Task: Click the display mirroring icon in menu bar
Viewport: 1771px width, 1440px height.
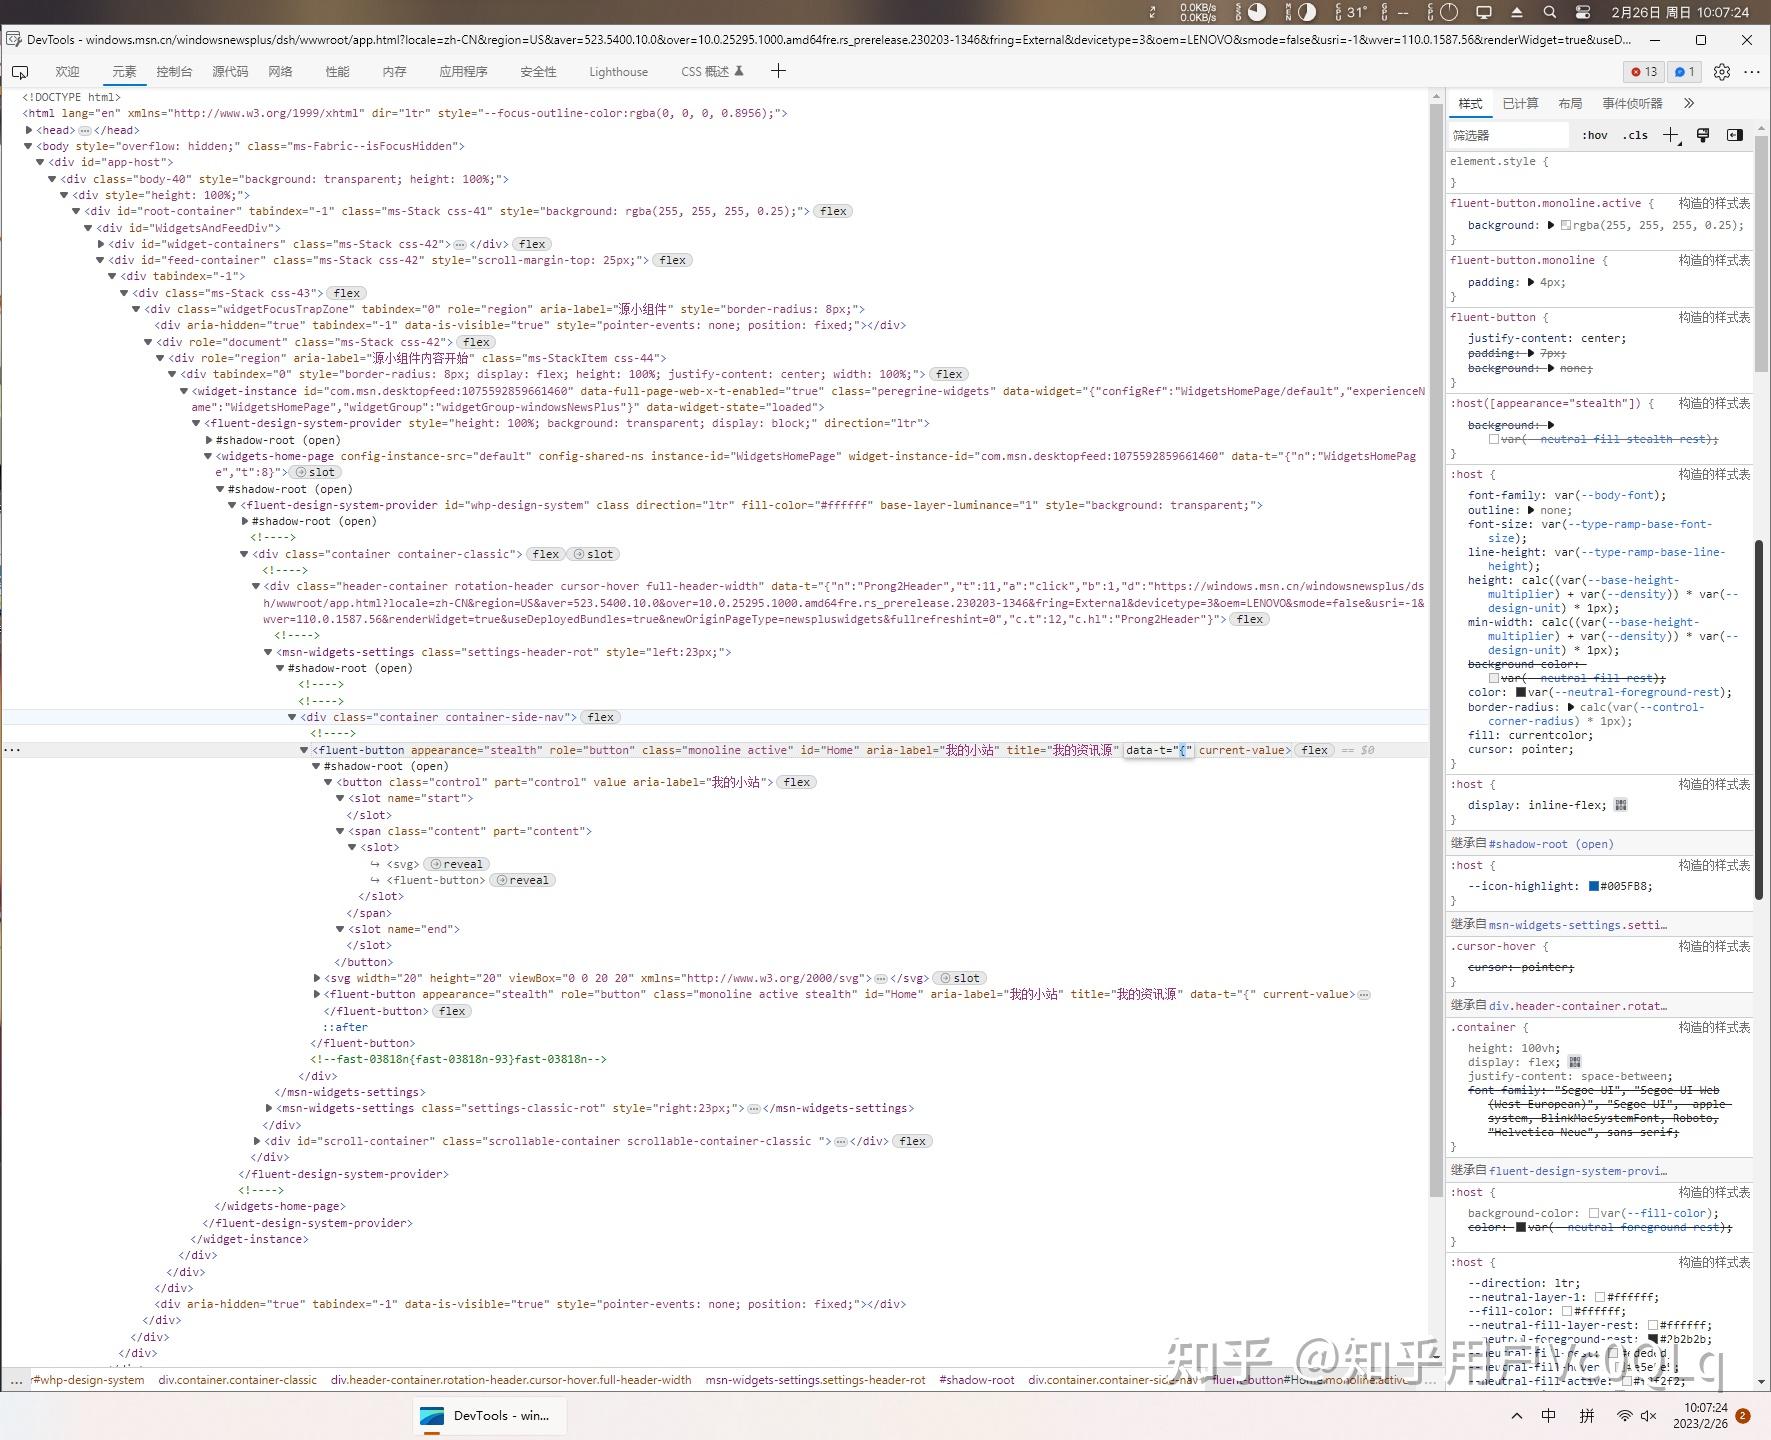Action: coord(1484,12)
